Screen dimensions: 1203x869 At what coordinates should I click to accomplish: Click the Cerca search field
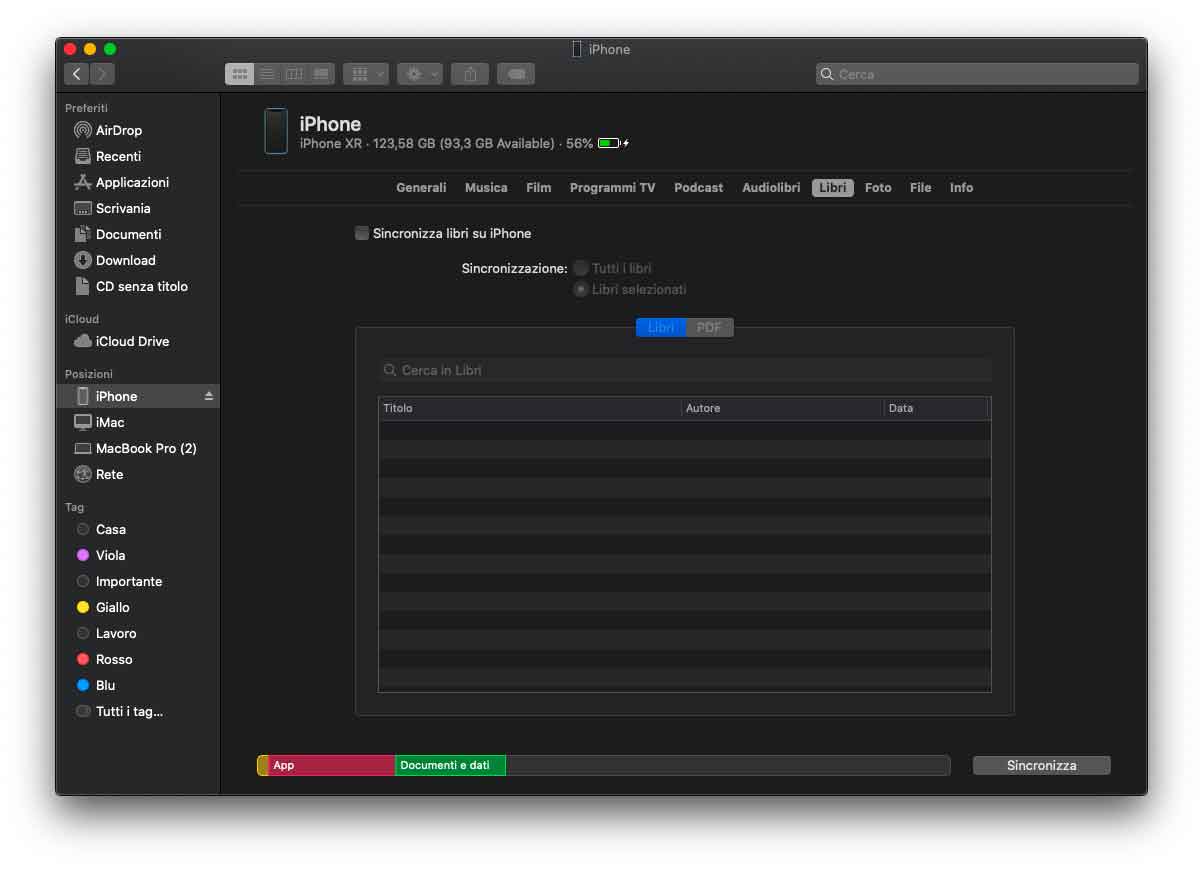pyautogui.click(x=977, y=74)
